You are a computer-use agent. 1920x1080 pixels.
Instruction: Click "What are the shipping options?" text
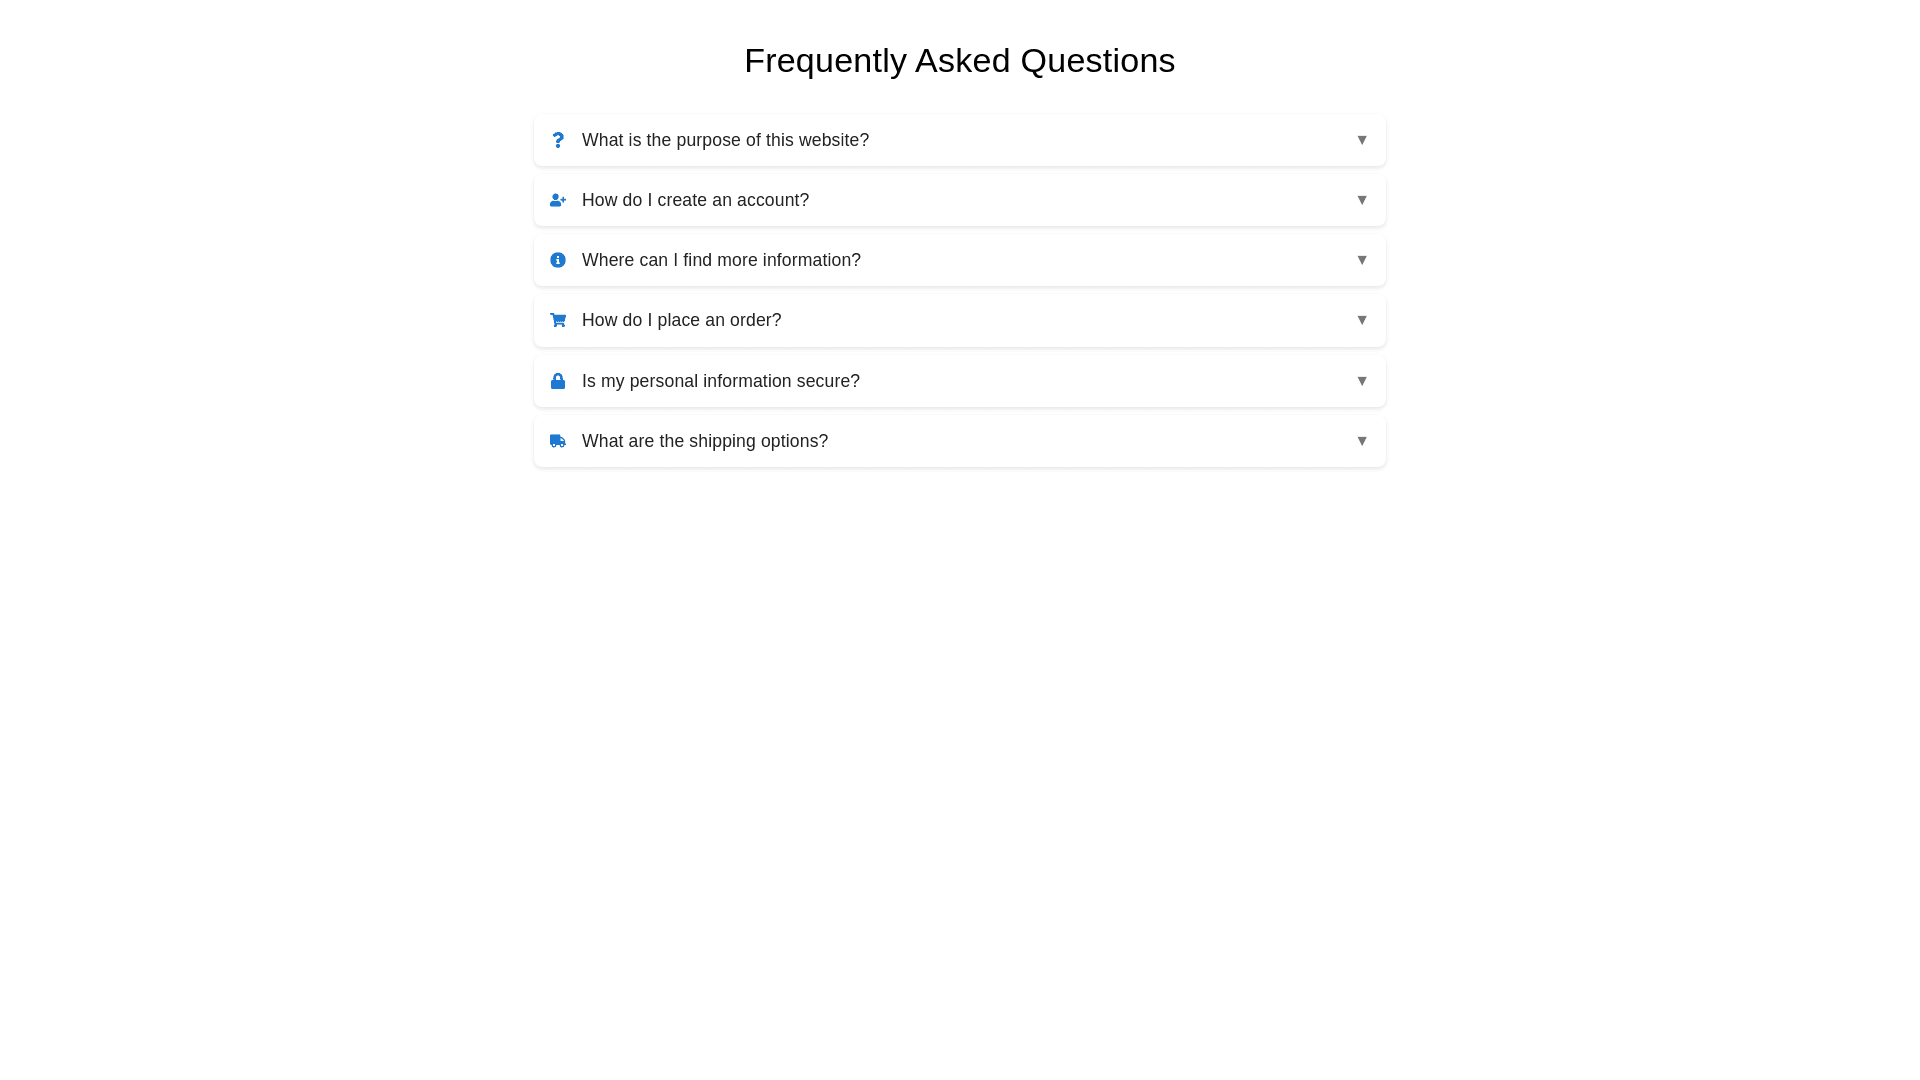(704, 441)
